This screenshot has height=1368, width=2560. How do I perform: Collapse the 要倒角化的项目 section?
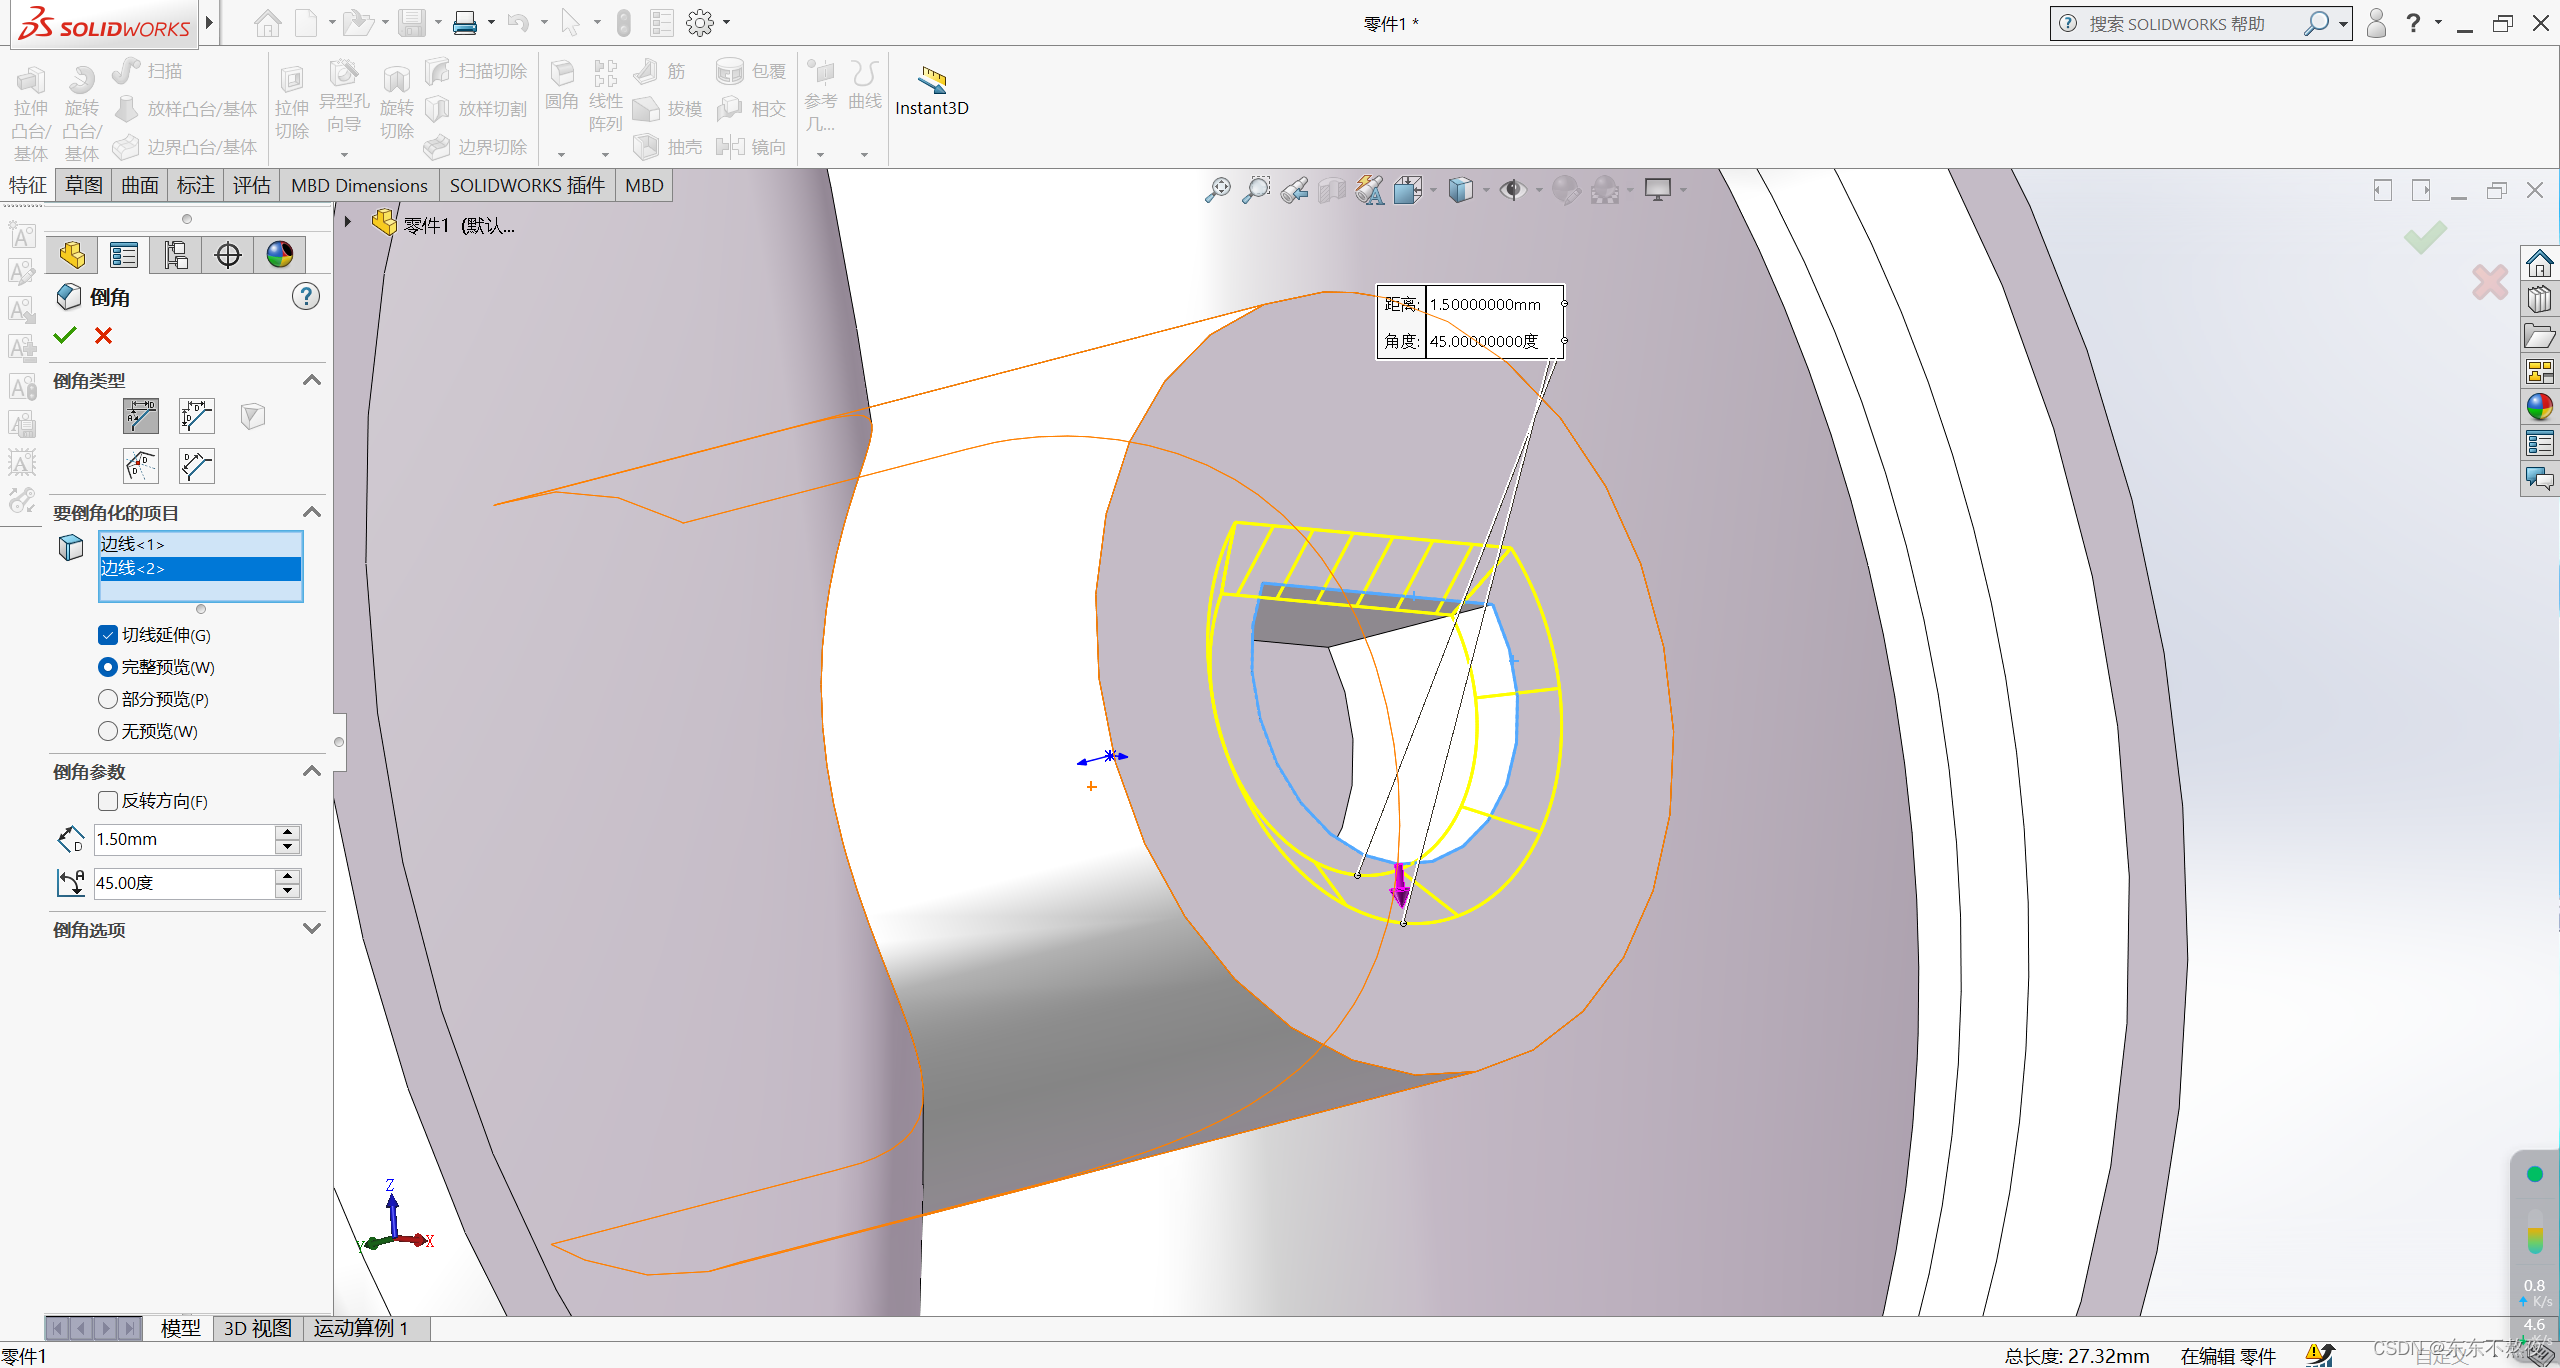[312, 512]
